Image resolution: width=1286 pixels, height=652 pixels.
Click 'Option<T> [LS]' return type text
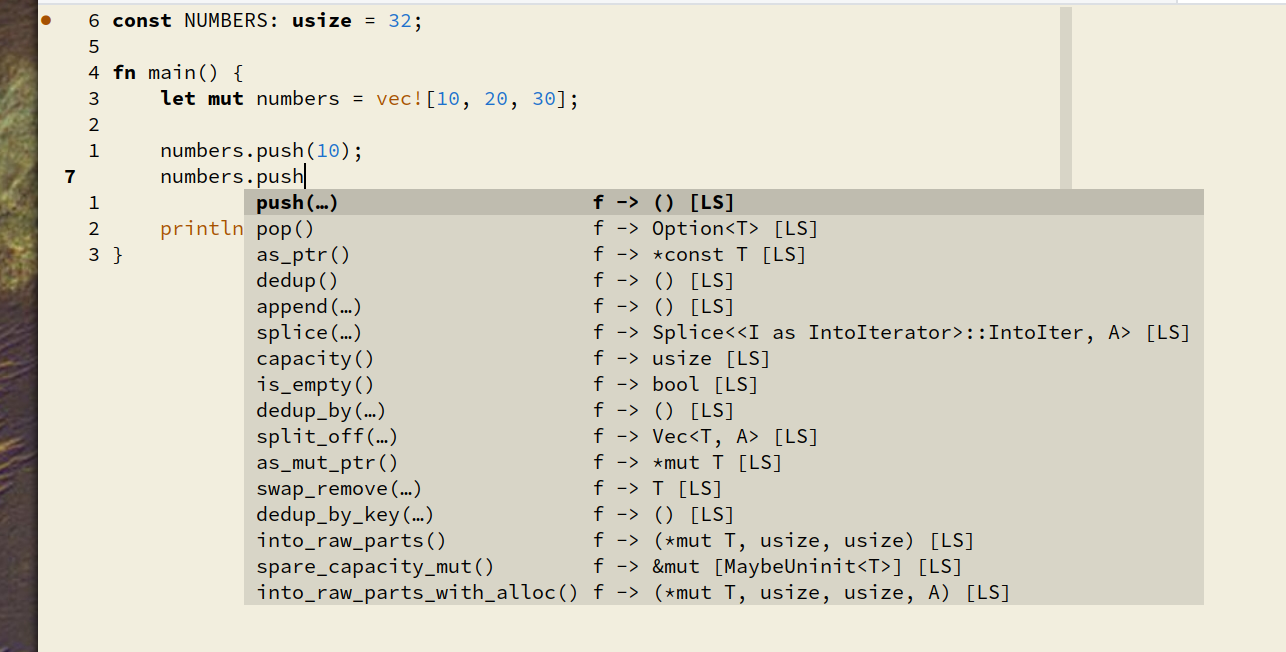click(x=735, y=229)
